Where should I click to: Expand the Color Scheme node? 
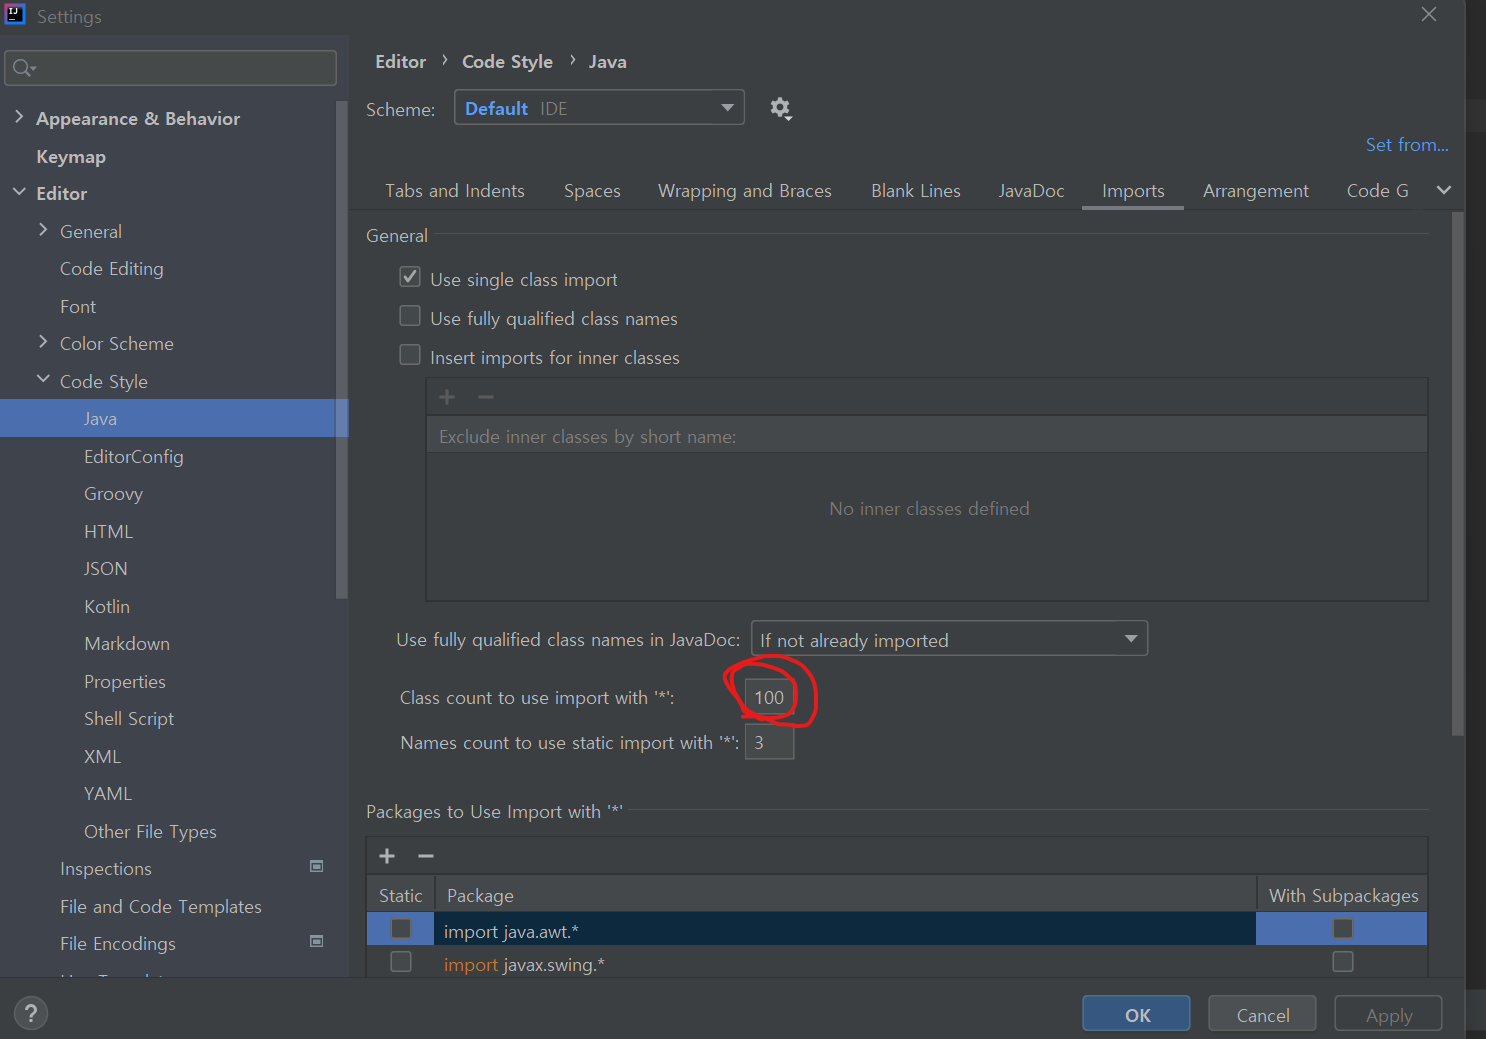(x=43, y=342)
